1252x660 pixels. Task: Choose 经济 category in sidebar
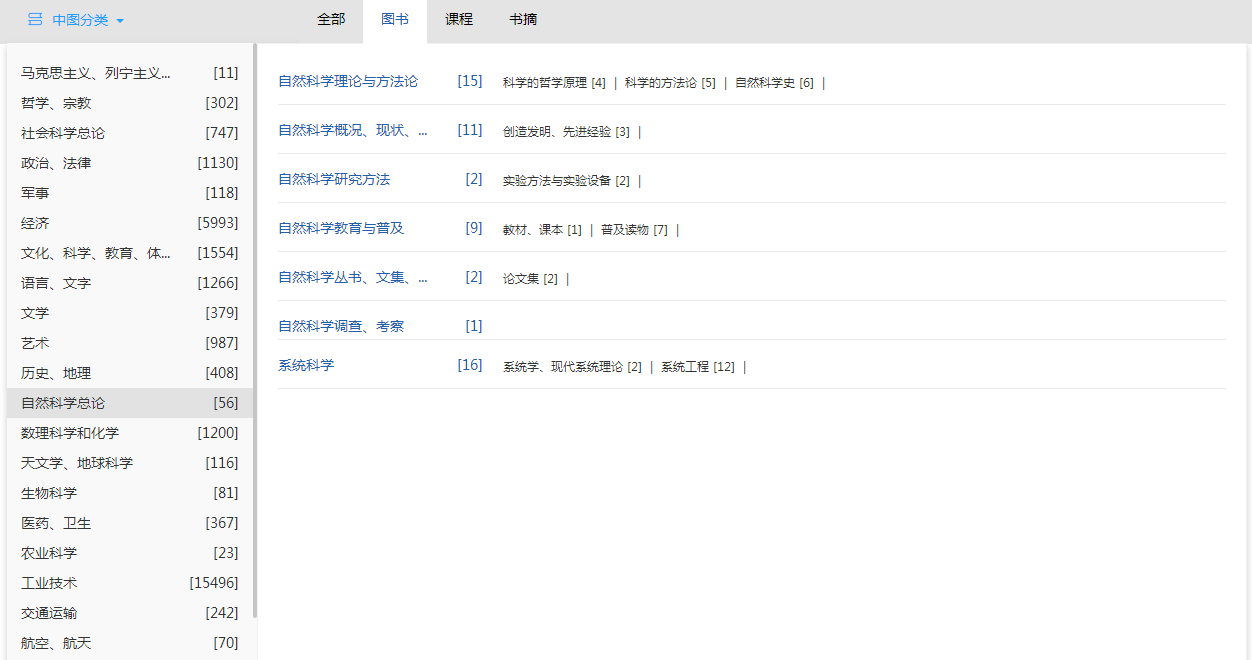(x=35, y=223)
